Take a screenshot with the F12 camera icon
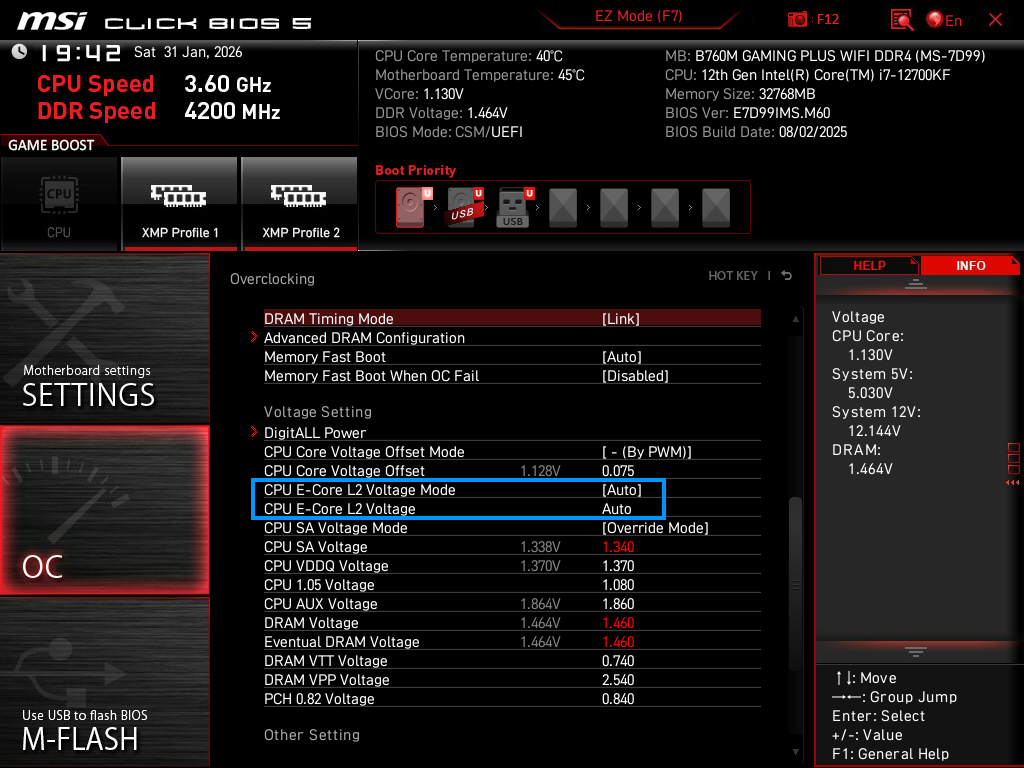This screenshot has height=768, width=1024. [797, 20]
